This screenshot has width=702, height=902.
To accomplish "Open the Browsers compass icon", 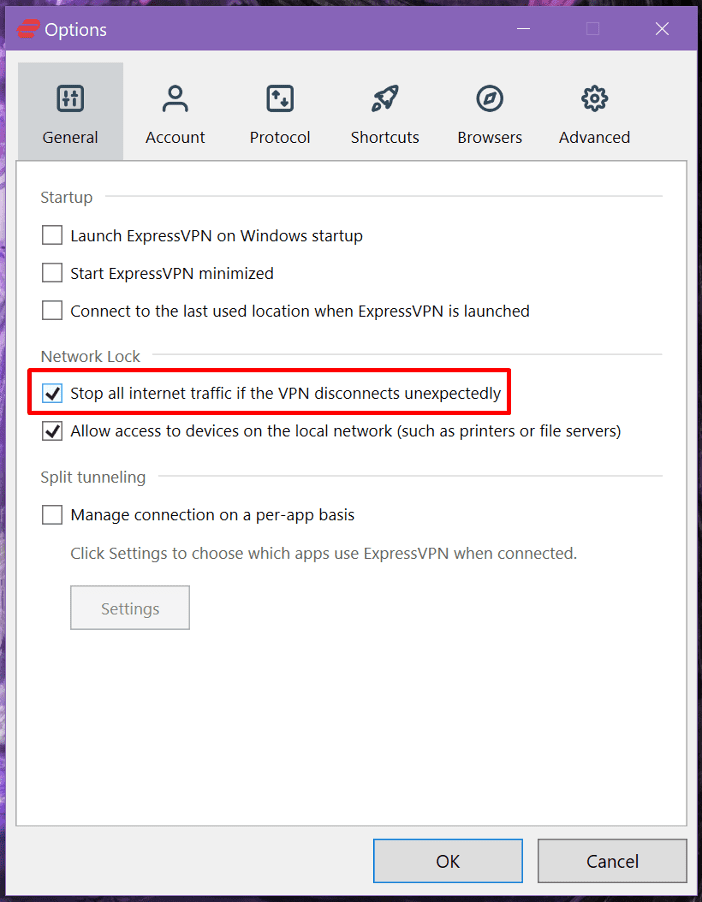I will (490, 98).
